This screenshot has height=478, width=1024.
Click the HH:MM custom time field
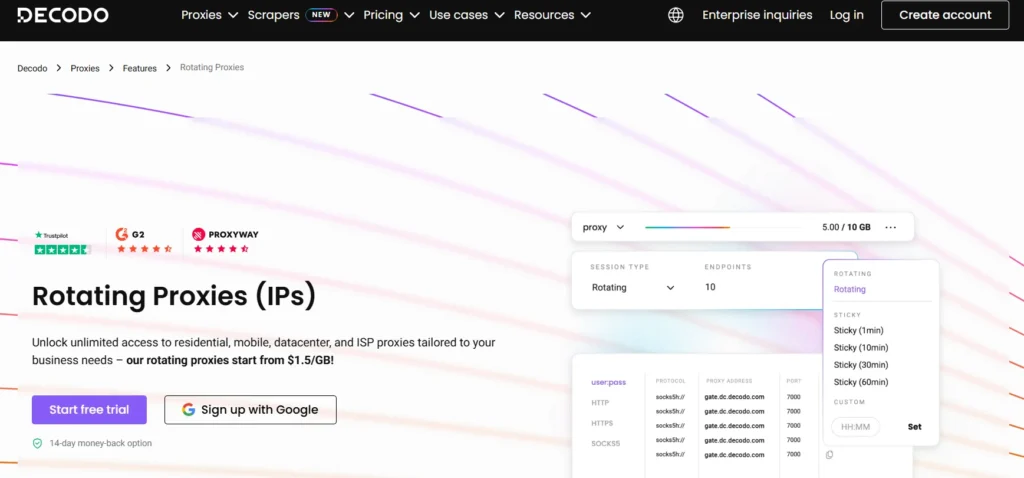(856, 427)
